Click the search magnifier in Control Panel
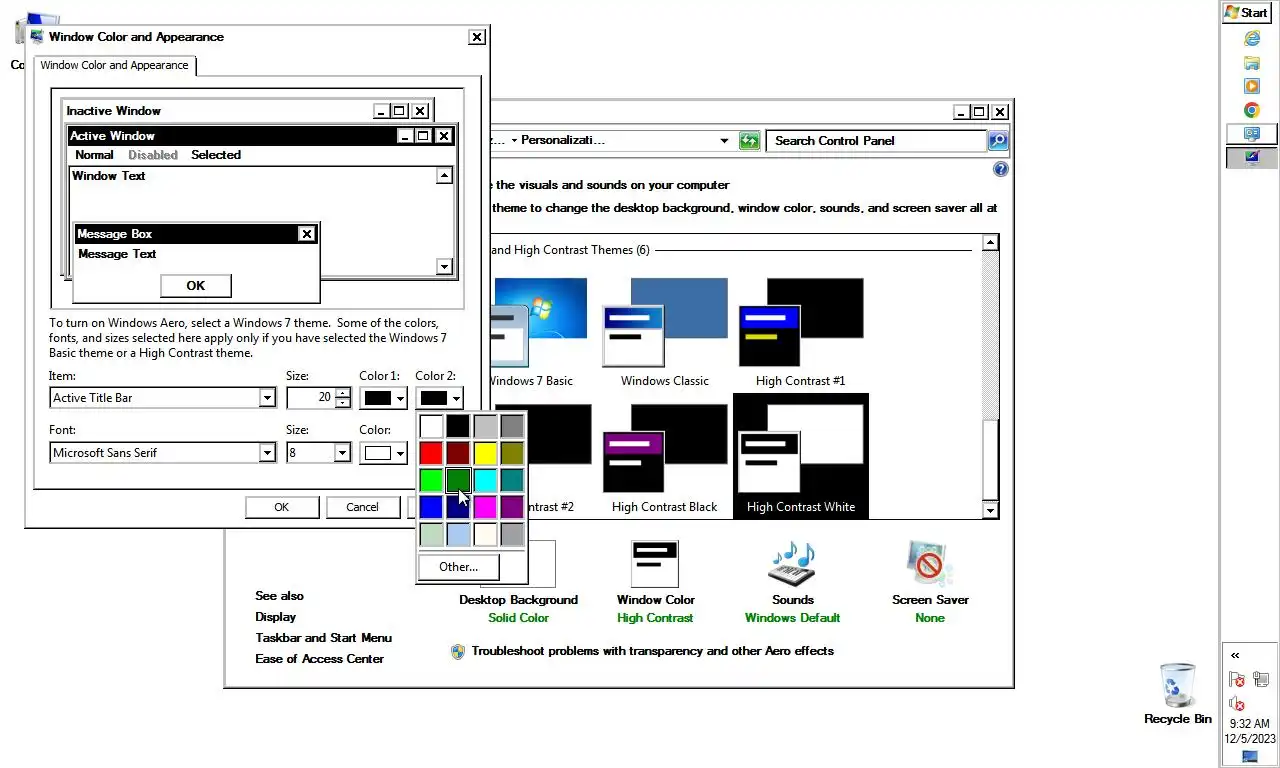Viewport: 1280px width, 768px height. 998,141
